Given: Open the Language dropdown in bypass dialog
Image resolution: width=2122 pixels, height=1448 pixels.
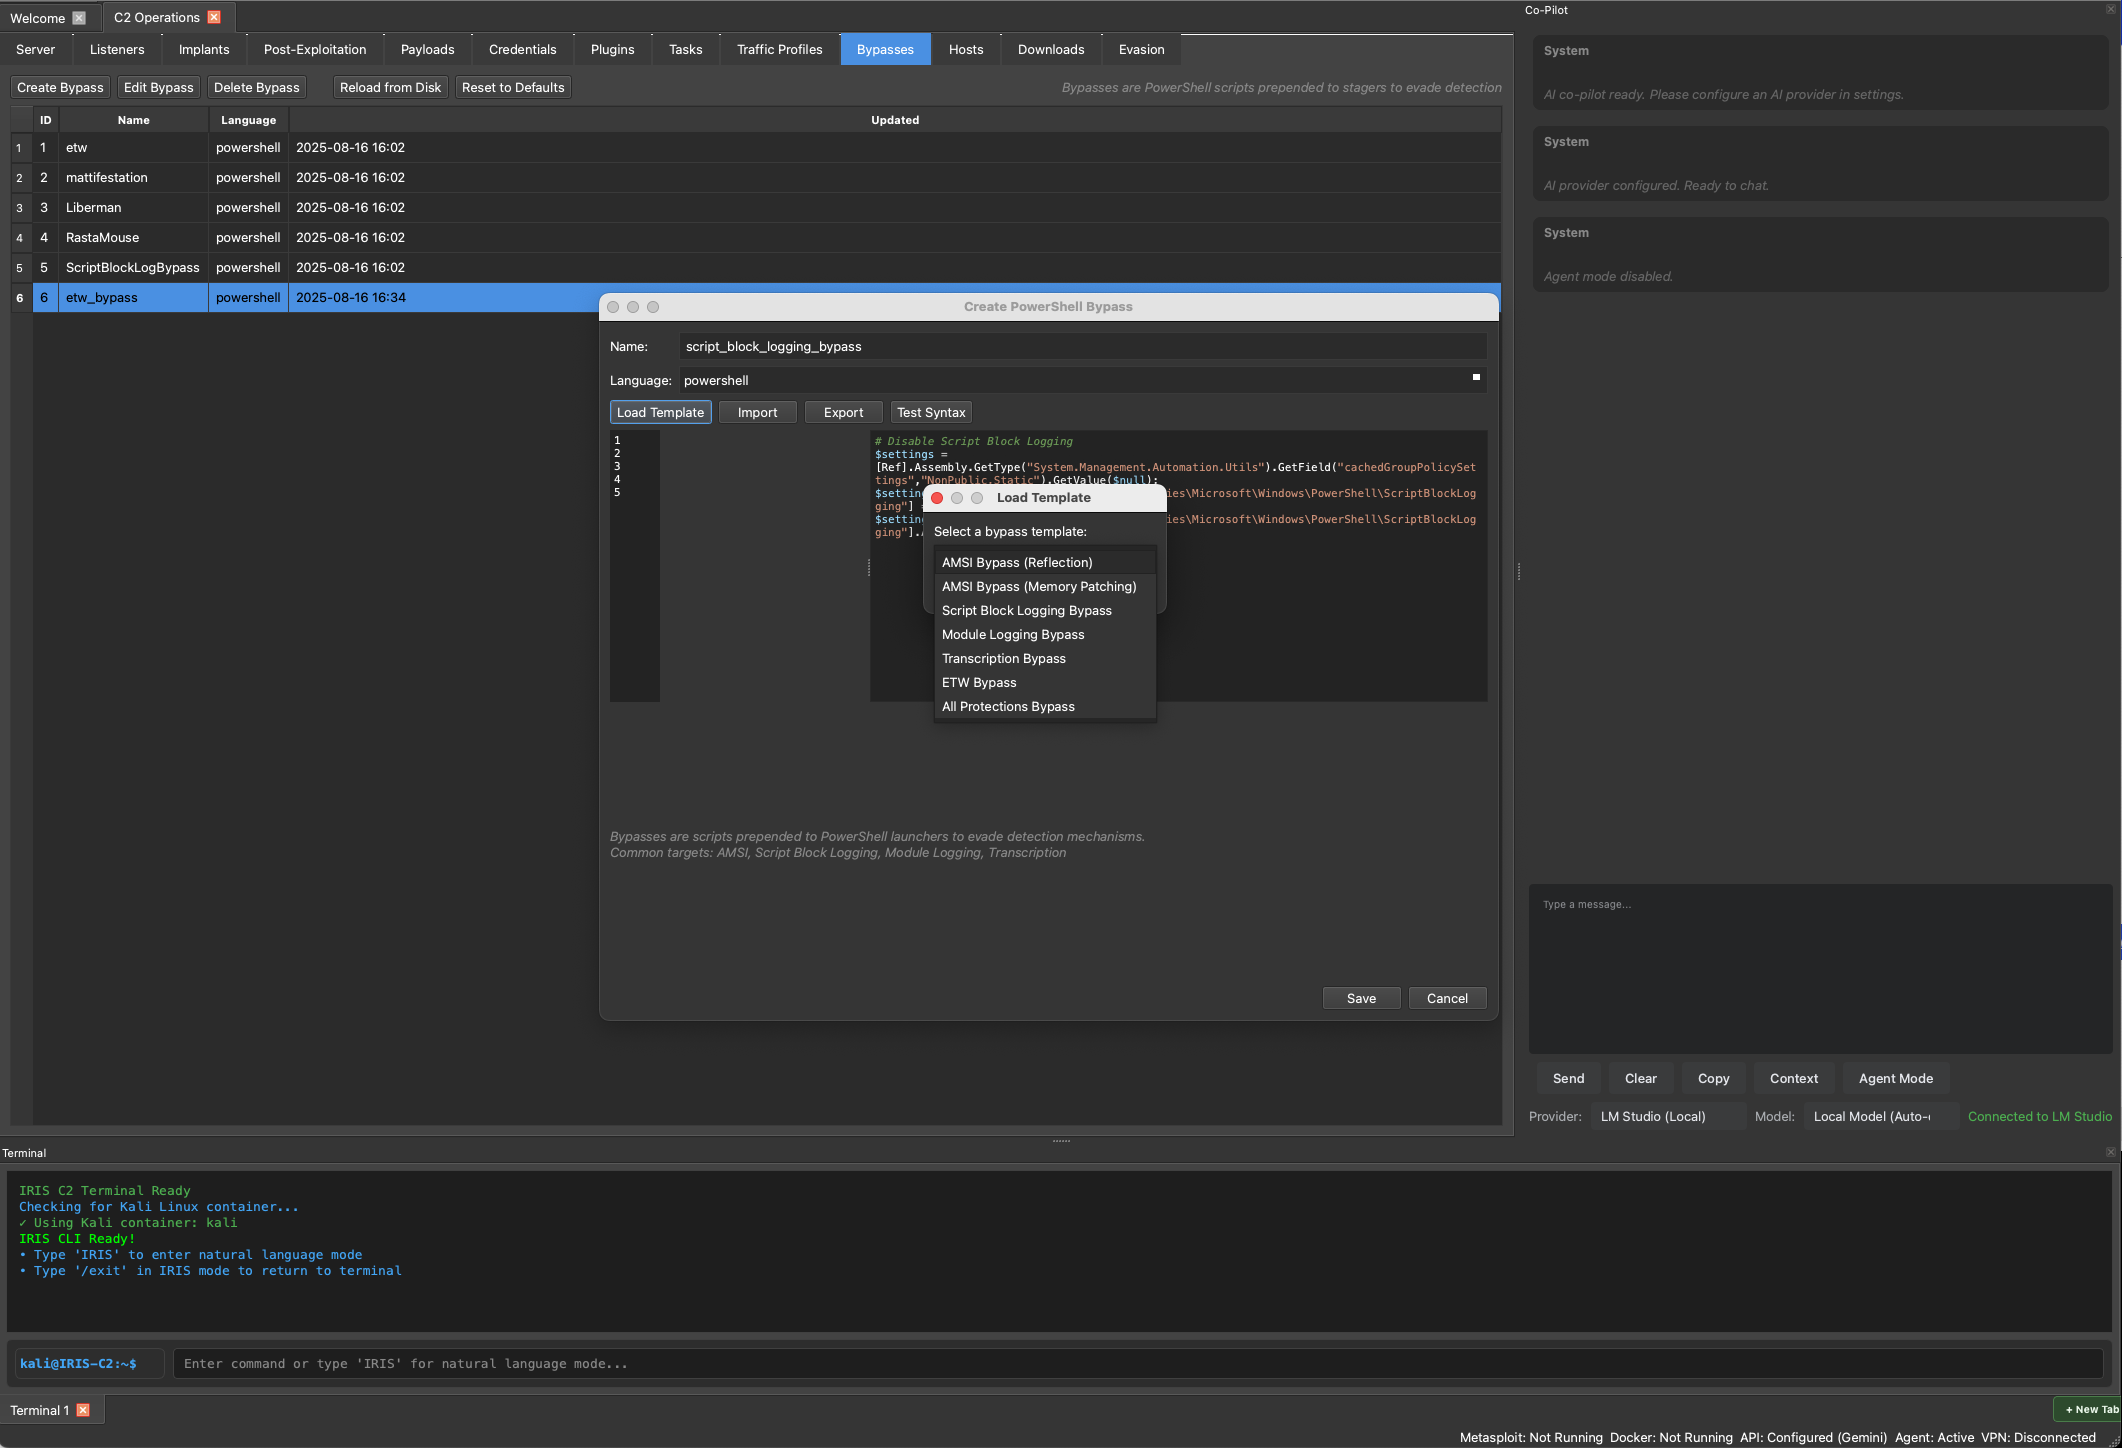Looking at the screenshot, I should [1082, 380].
